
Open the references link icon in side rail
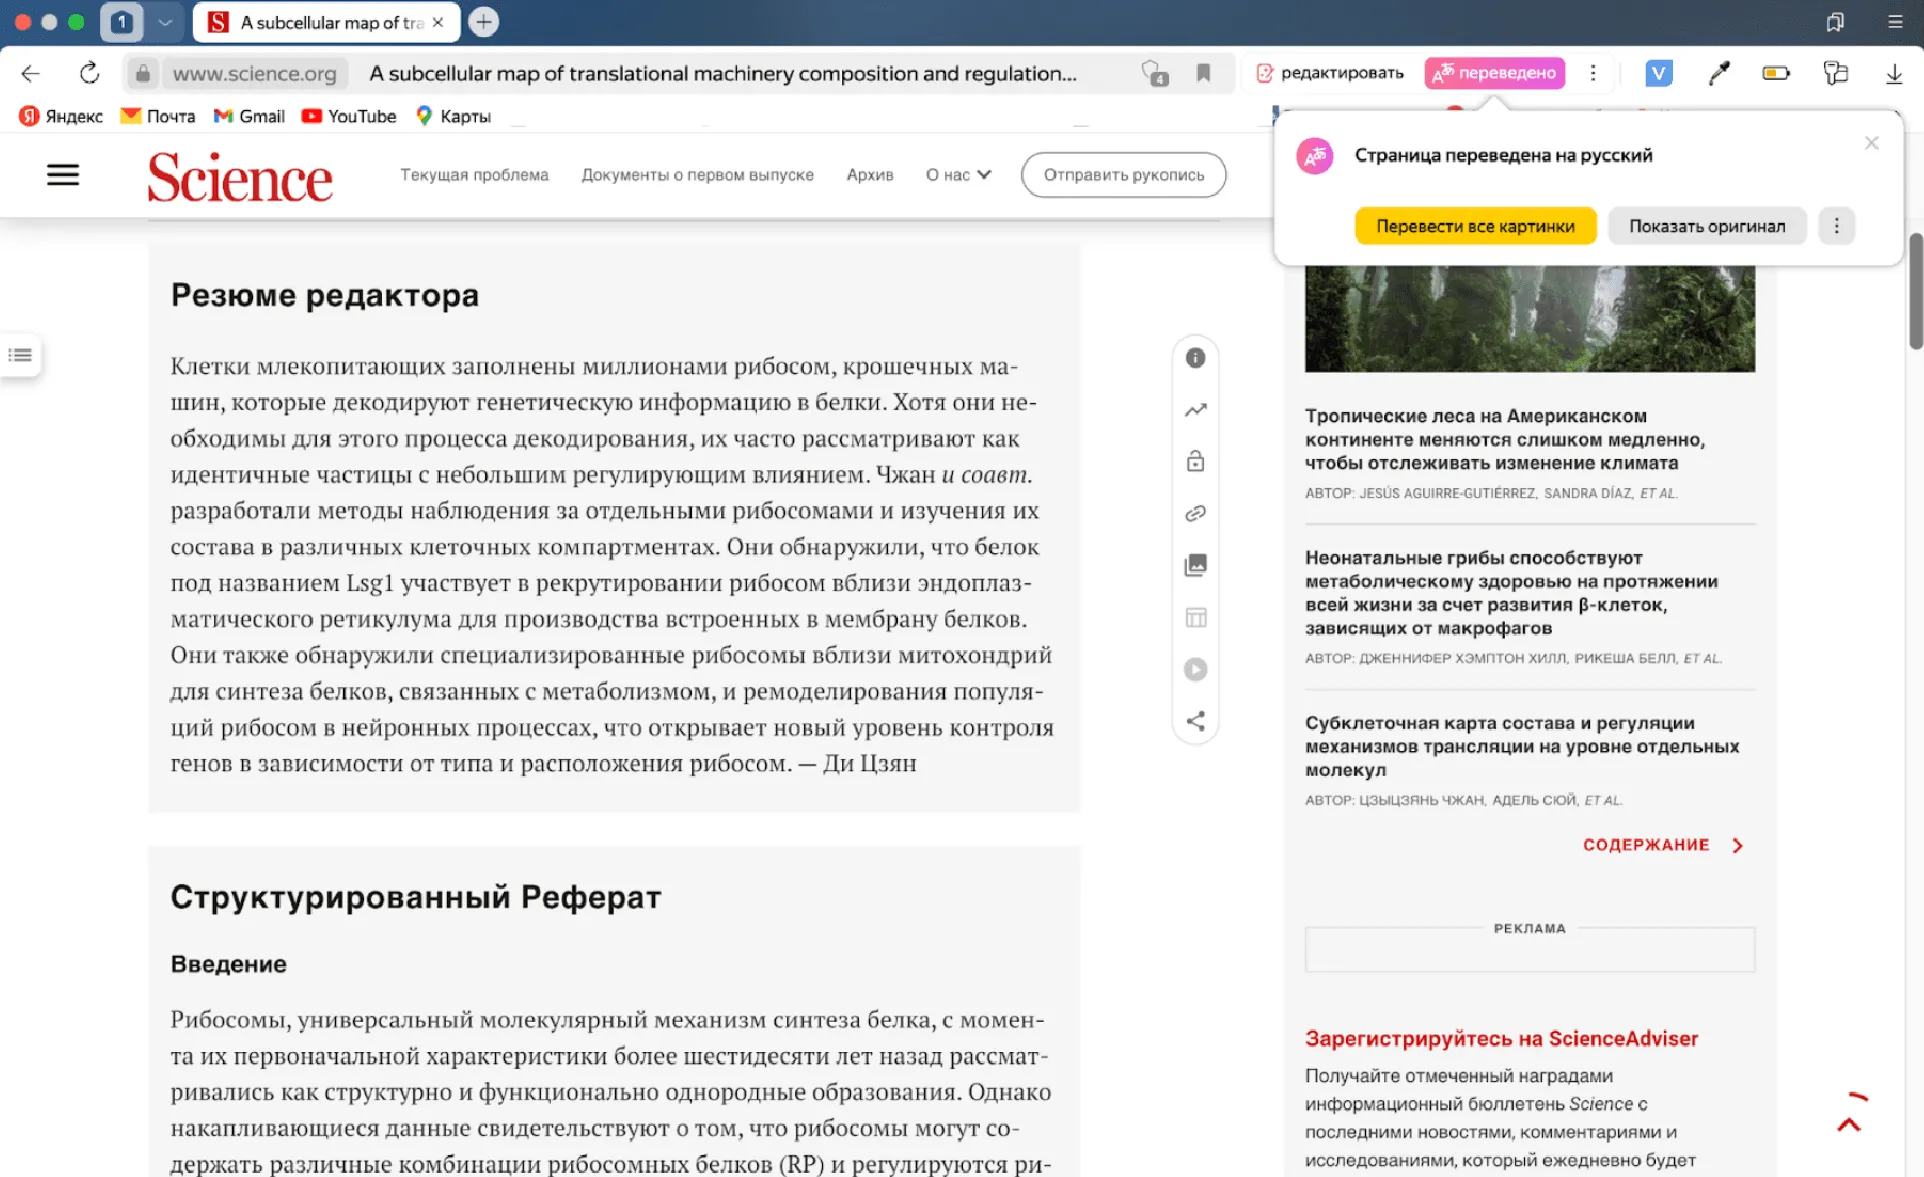[1195, 513]
